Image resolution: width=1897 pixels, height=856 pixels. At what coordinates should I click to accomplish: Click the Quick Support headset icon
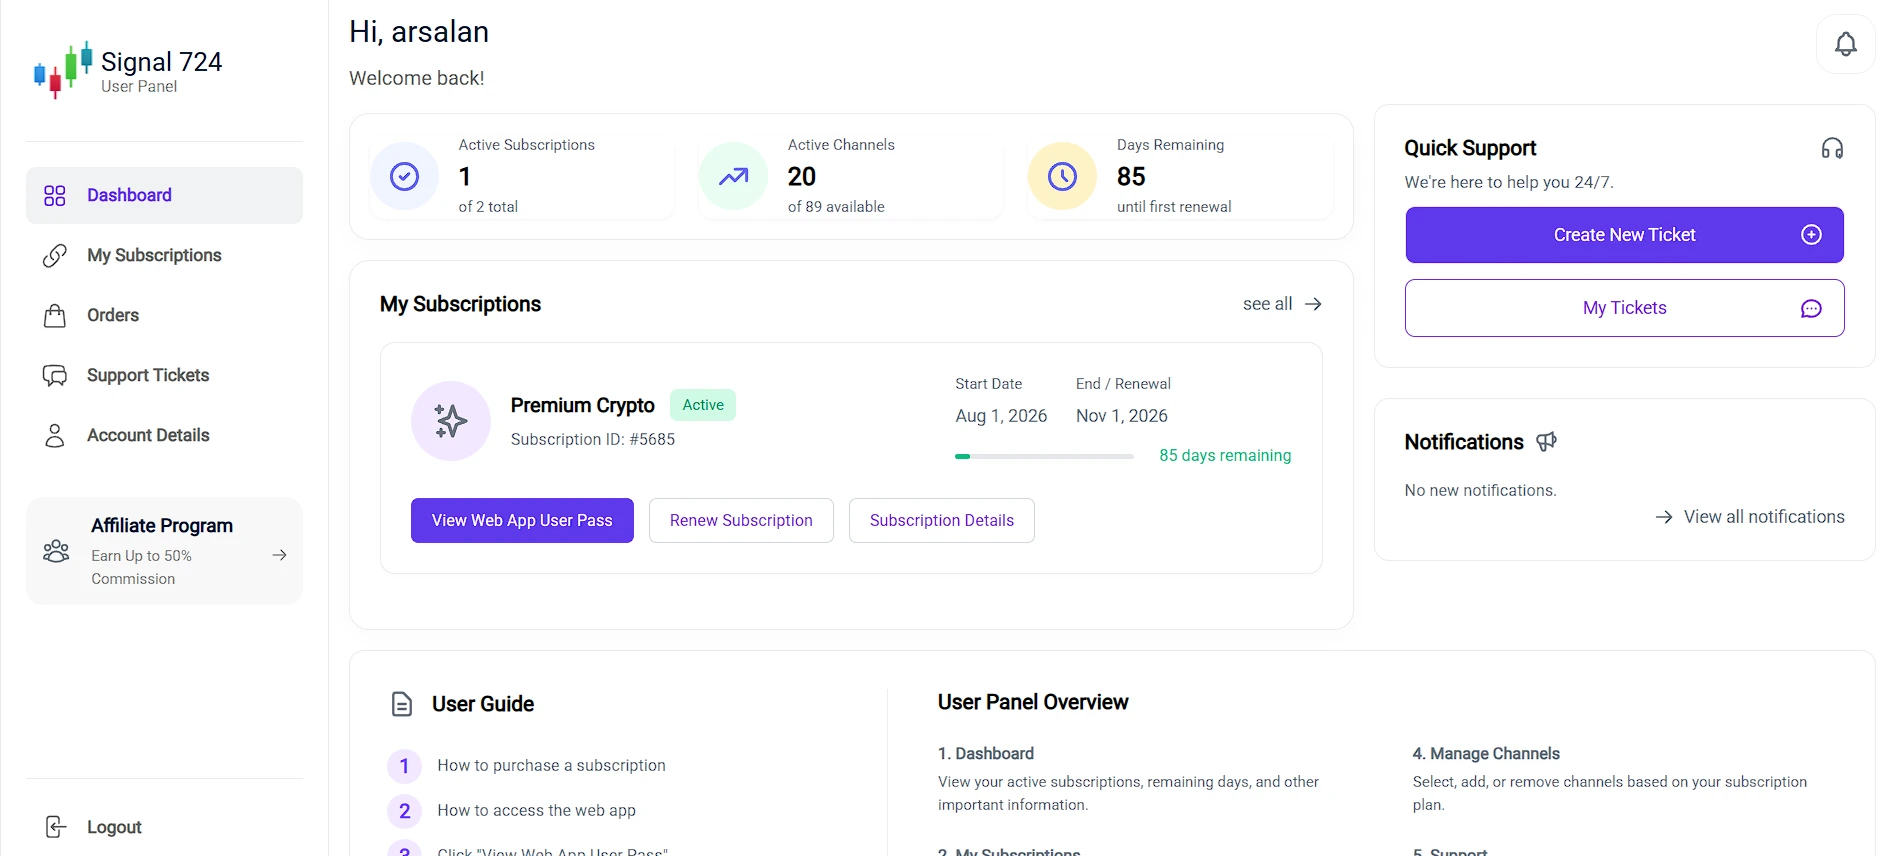pyautogui.click(x=1832, y=148)
